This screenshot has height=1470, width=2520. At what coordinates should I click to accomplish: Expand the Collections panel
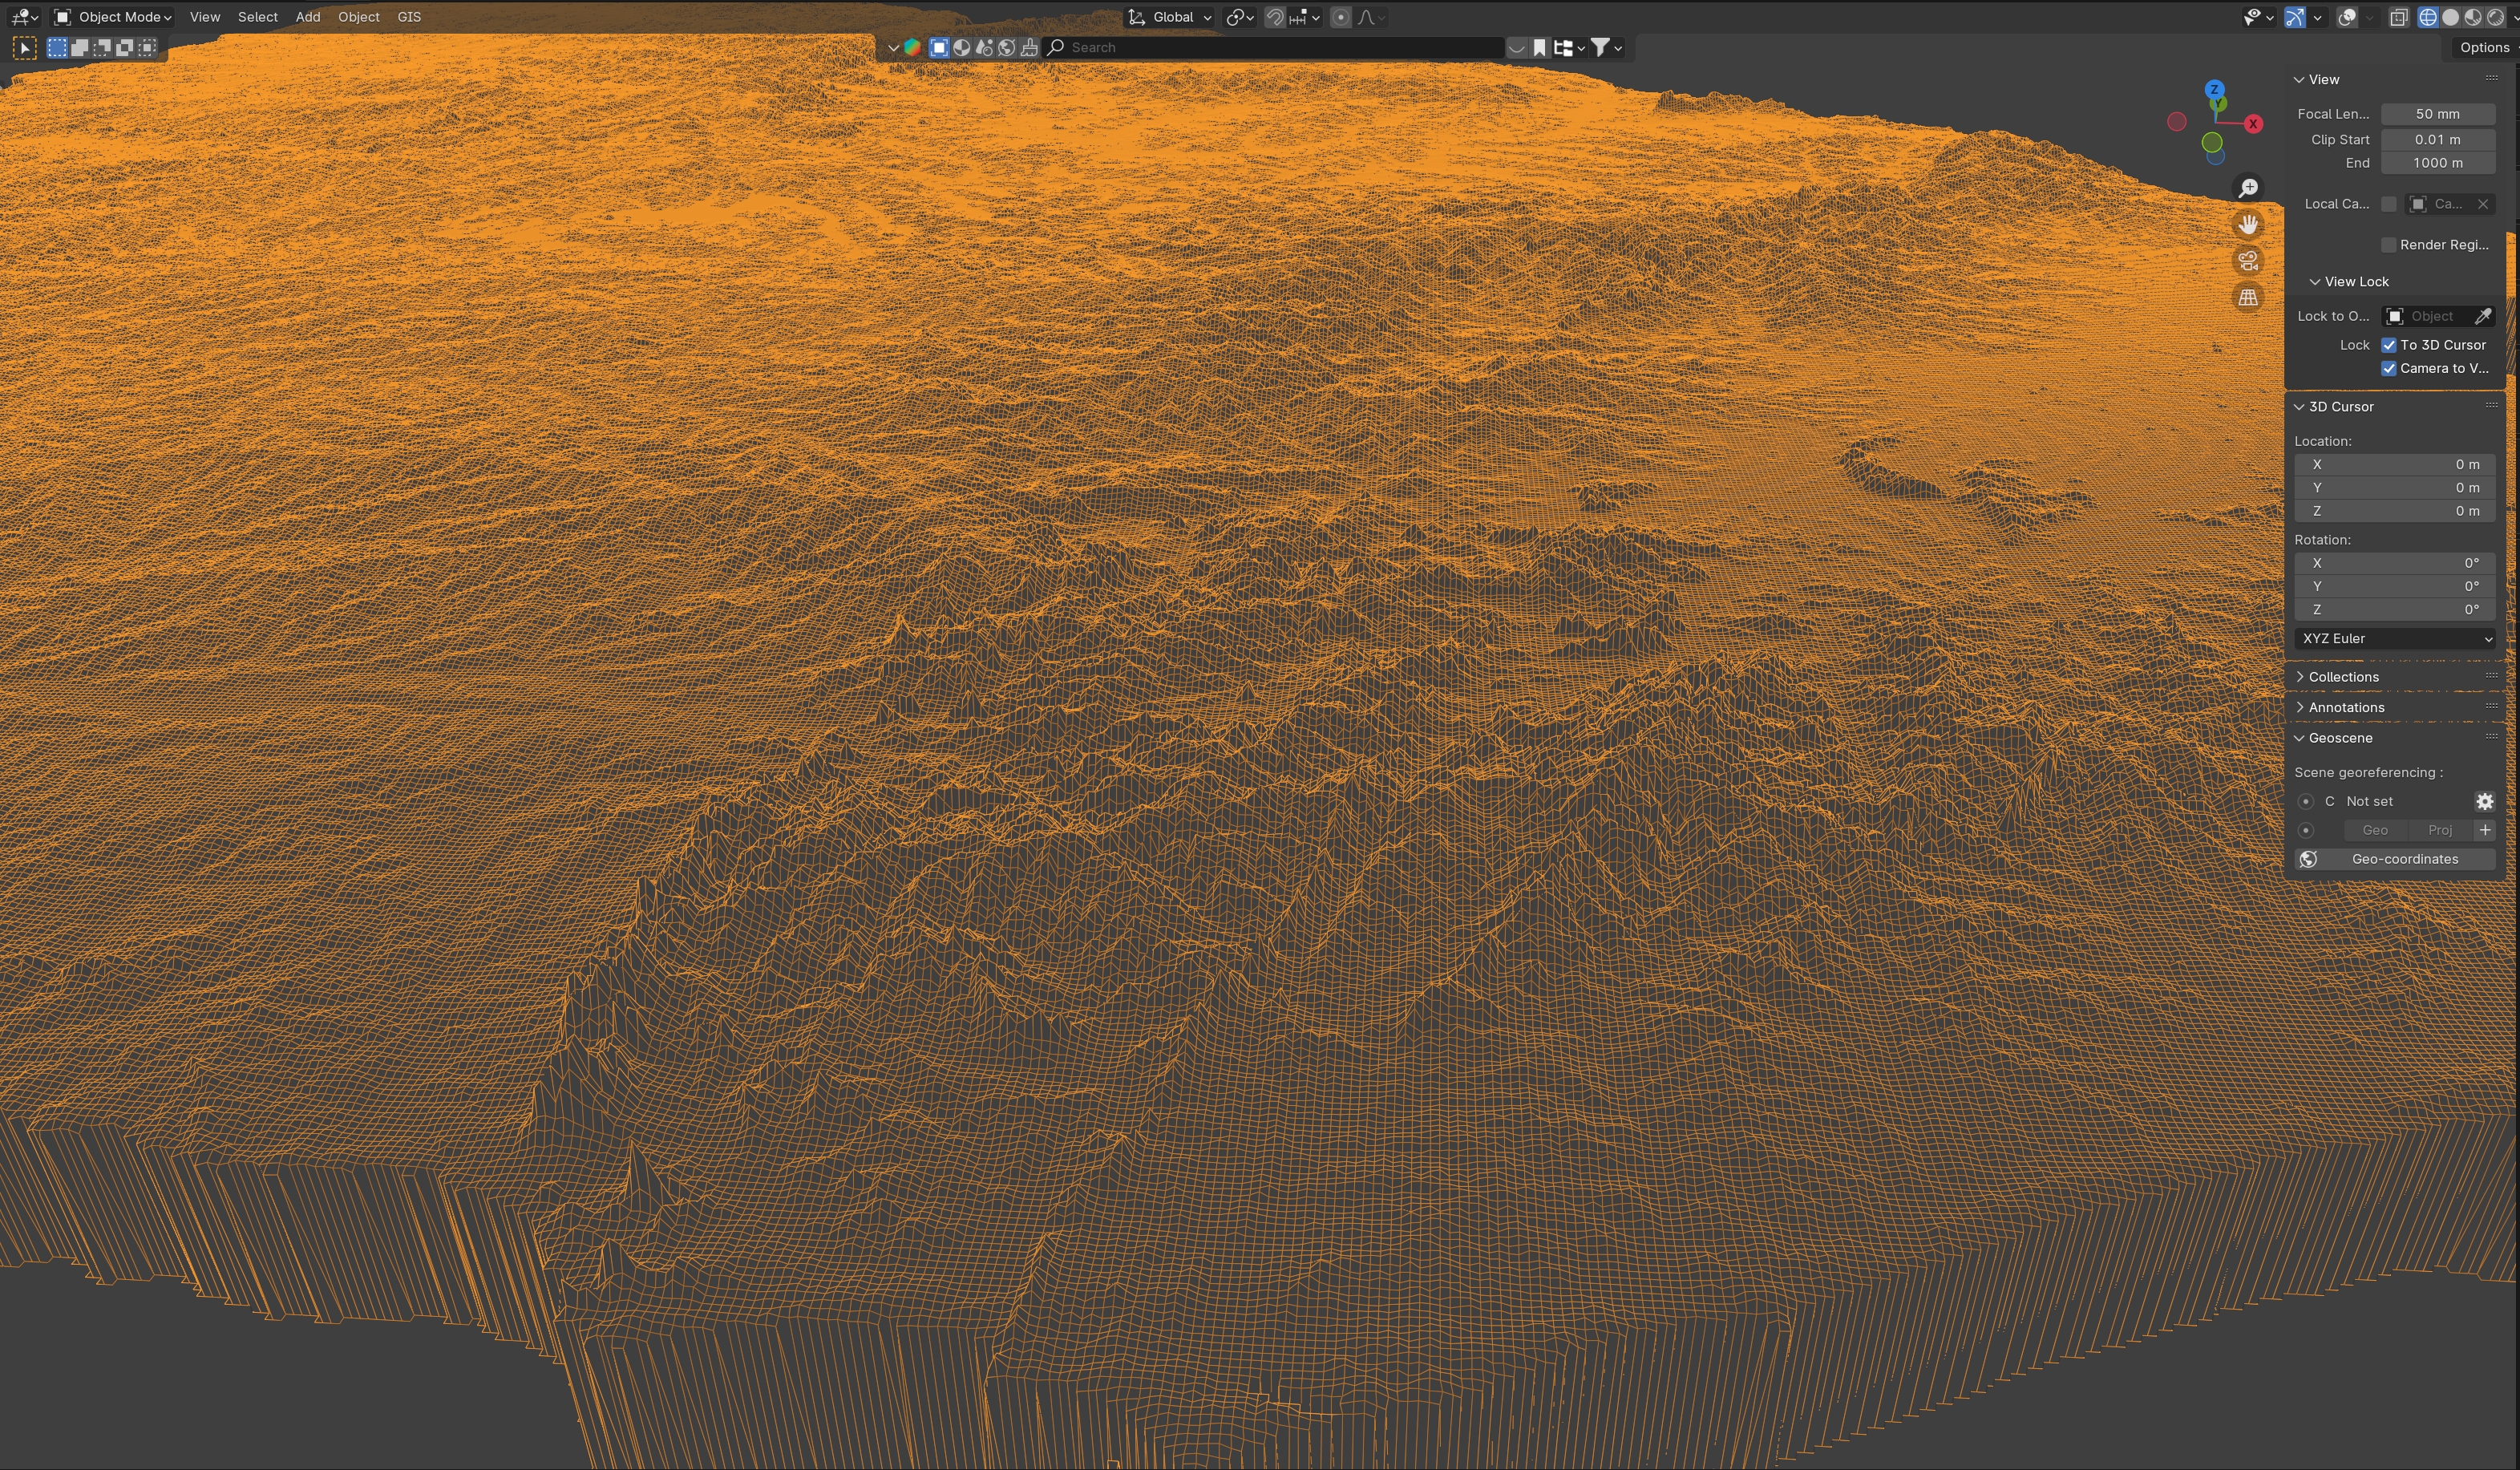click(x=2343, y=677)
